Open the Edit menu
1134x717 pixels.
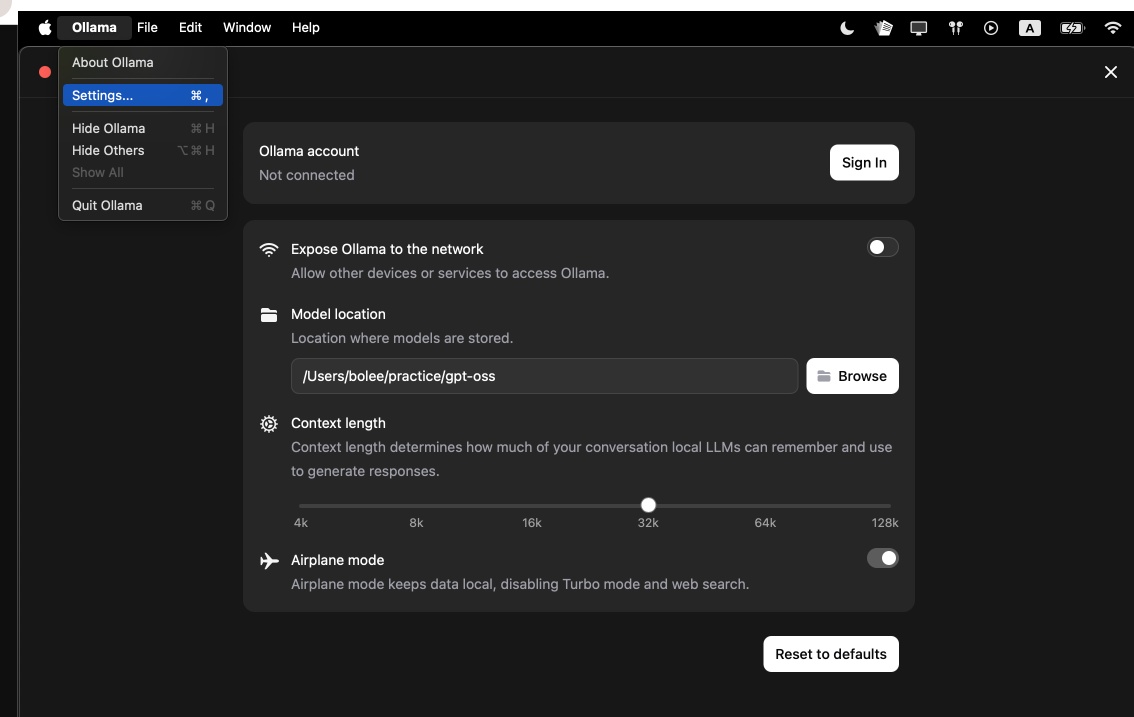[190, 27]
